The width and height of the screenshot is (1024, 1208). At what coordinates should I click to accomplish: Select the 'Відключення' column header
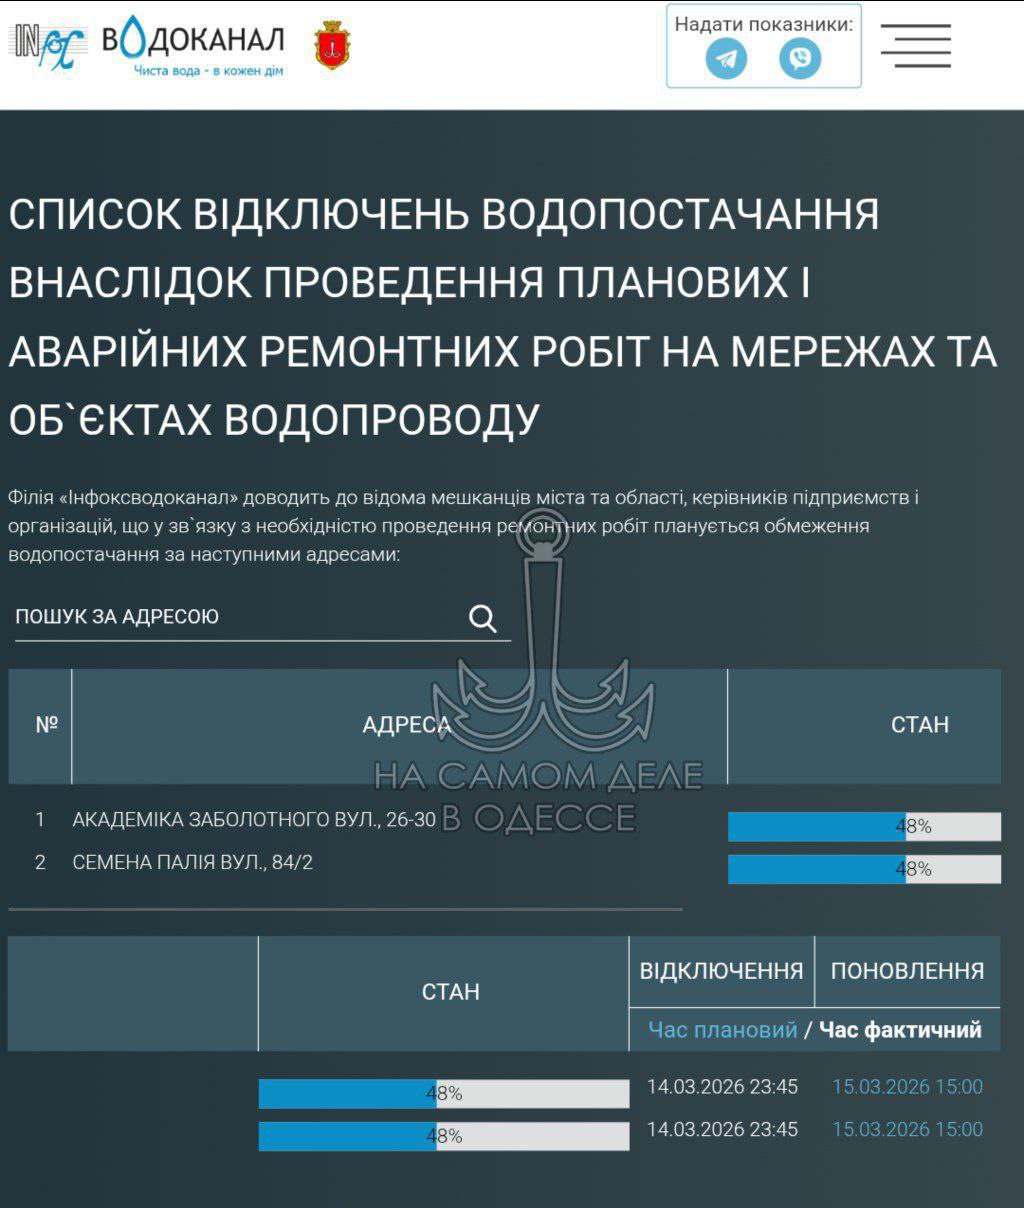(x=721, y=971)
